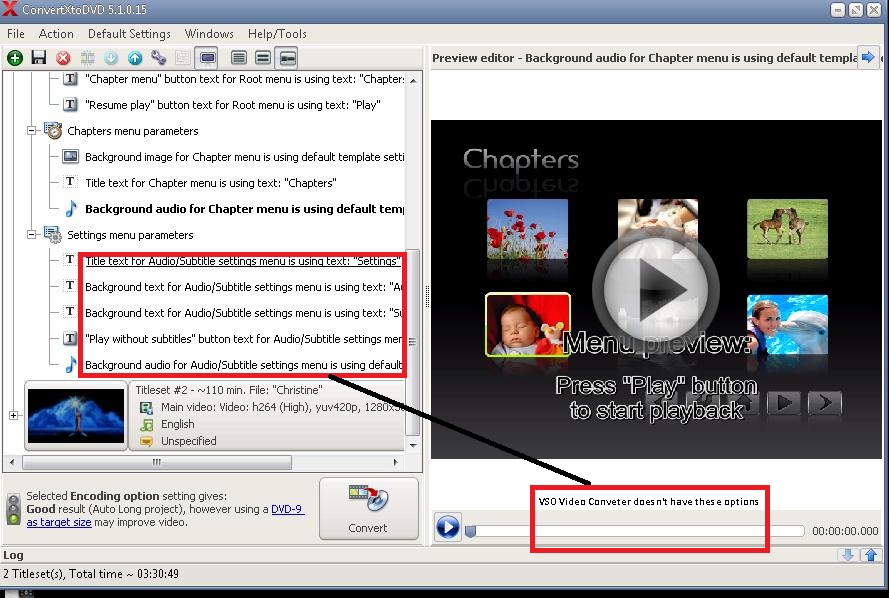This screenshot has width=889, height=598.
Task: Click the horizontal scrollbar left arrow
Action: click(x=12, y=463)
